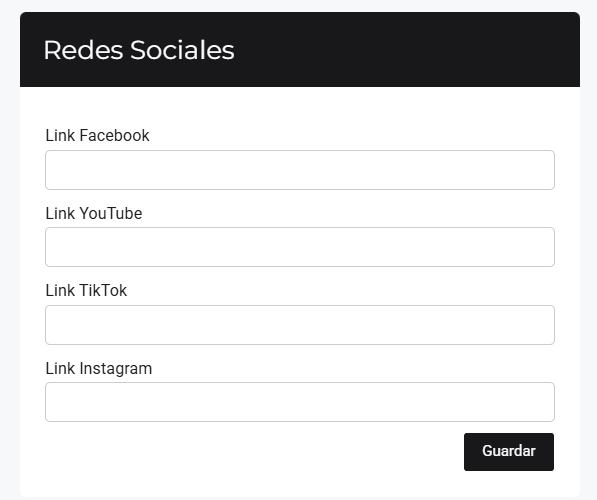The height and width of the screenshot is (500, 597).
Task: Click the word YouTube in second label
Action: click(x=110, y=213)
